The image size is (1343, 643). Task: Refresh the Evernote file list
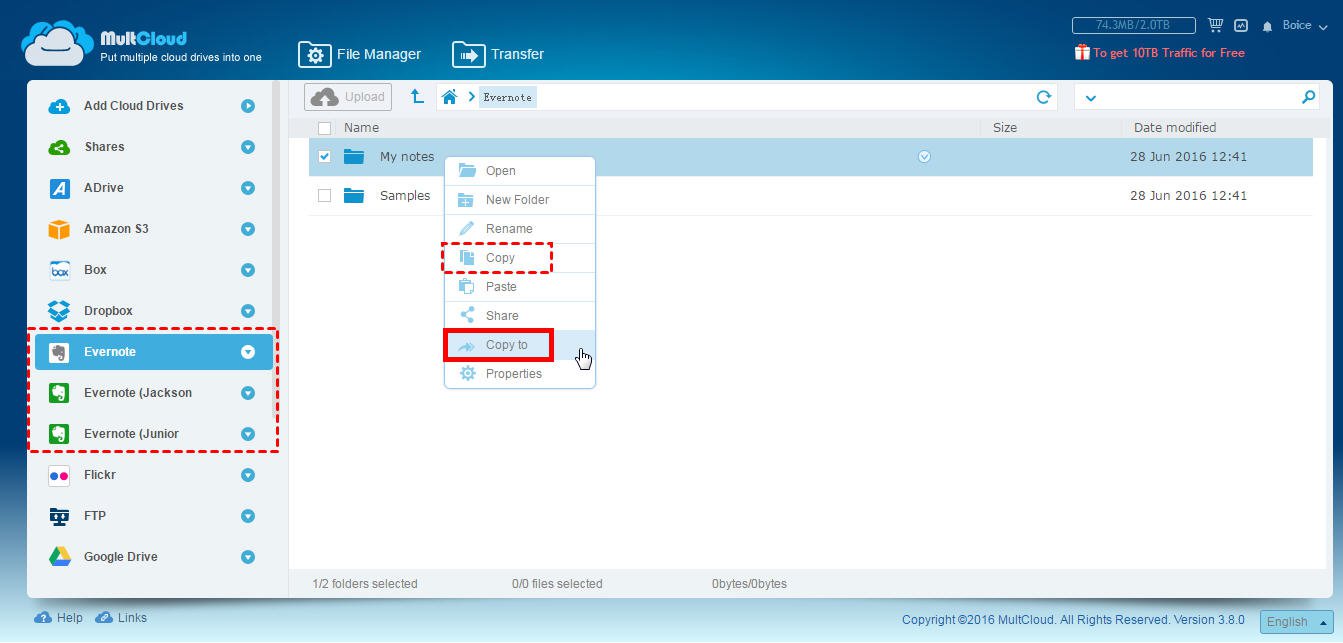1044,97
